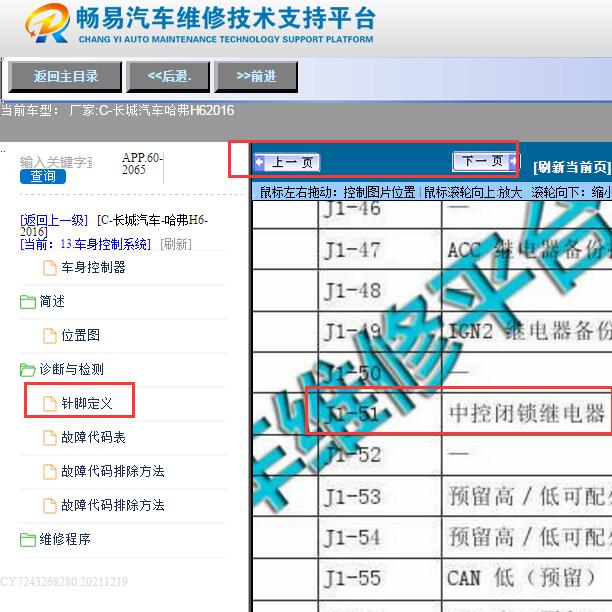The image size is (612, 612).
Task: Click the 中控闭锁继电器 cell
Action: tap(527, 413)
